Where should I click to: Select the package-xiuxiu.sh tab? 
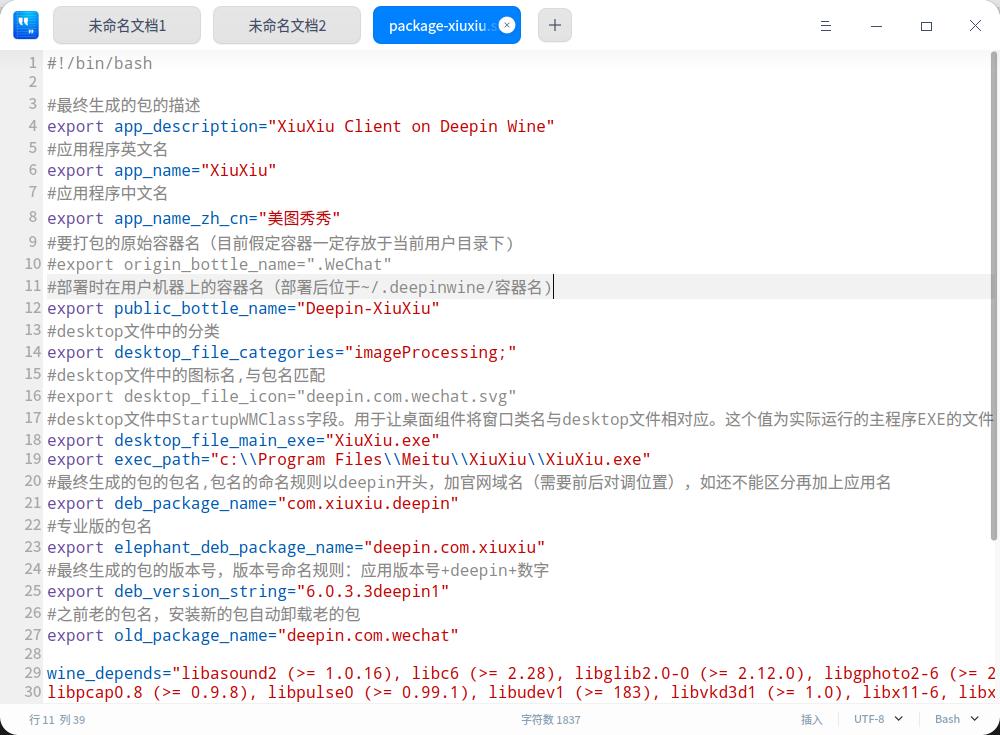(x=438, y=26)
